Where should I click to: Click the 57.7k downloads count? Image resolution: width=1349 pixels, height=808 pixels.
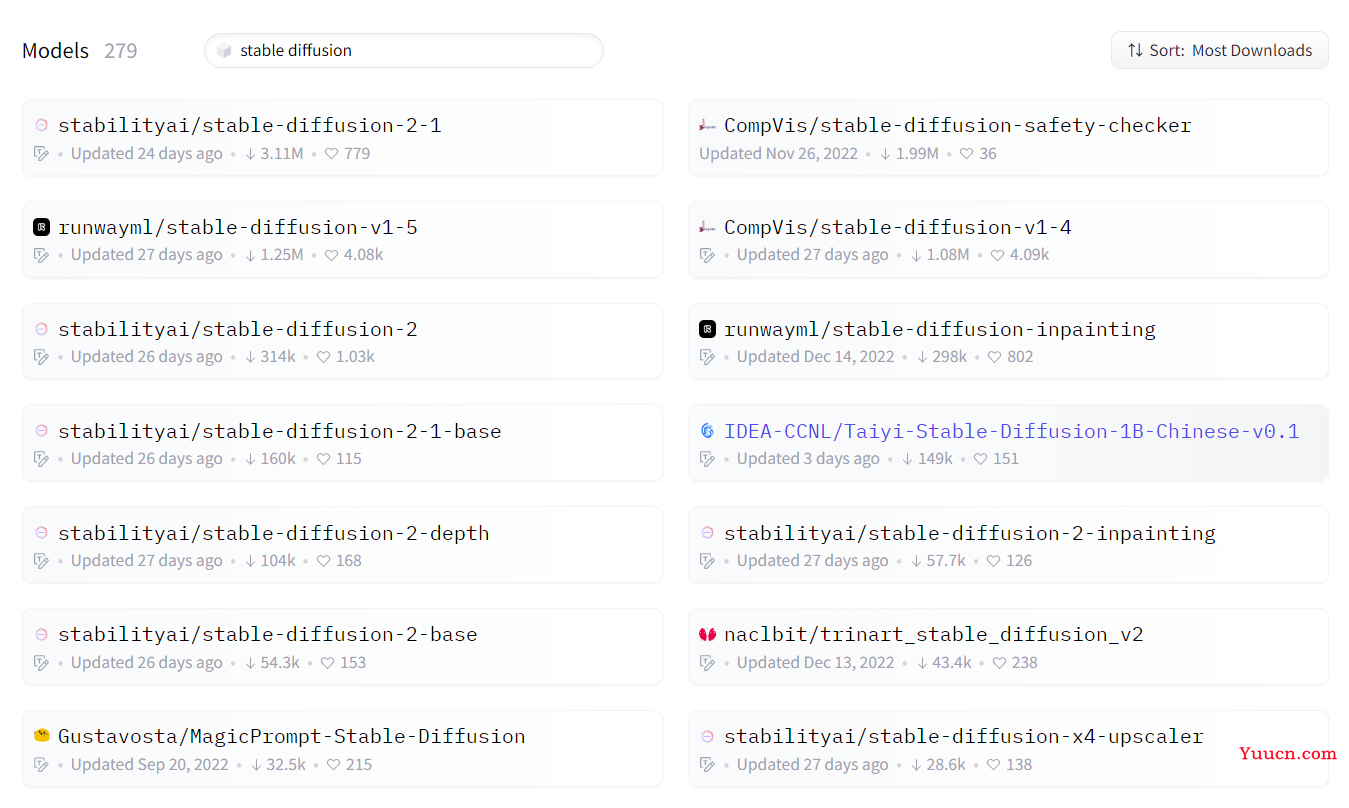[x=946, y=561]
